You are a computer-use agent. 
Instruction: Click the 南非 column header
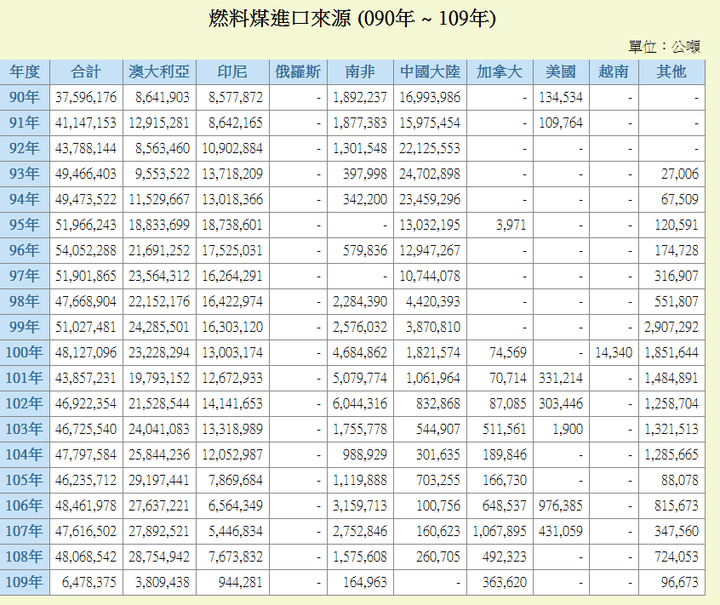pyautogui.click(x=360, y=72)
